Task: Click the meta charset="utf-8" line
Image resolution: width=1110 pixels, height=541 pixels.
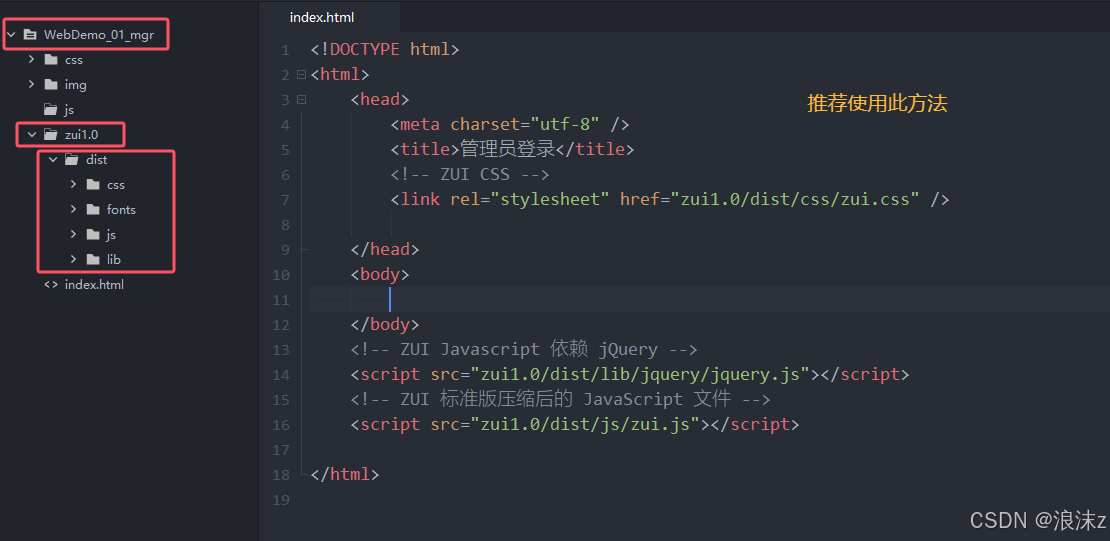Action: tap(510, 125)
